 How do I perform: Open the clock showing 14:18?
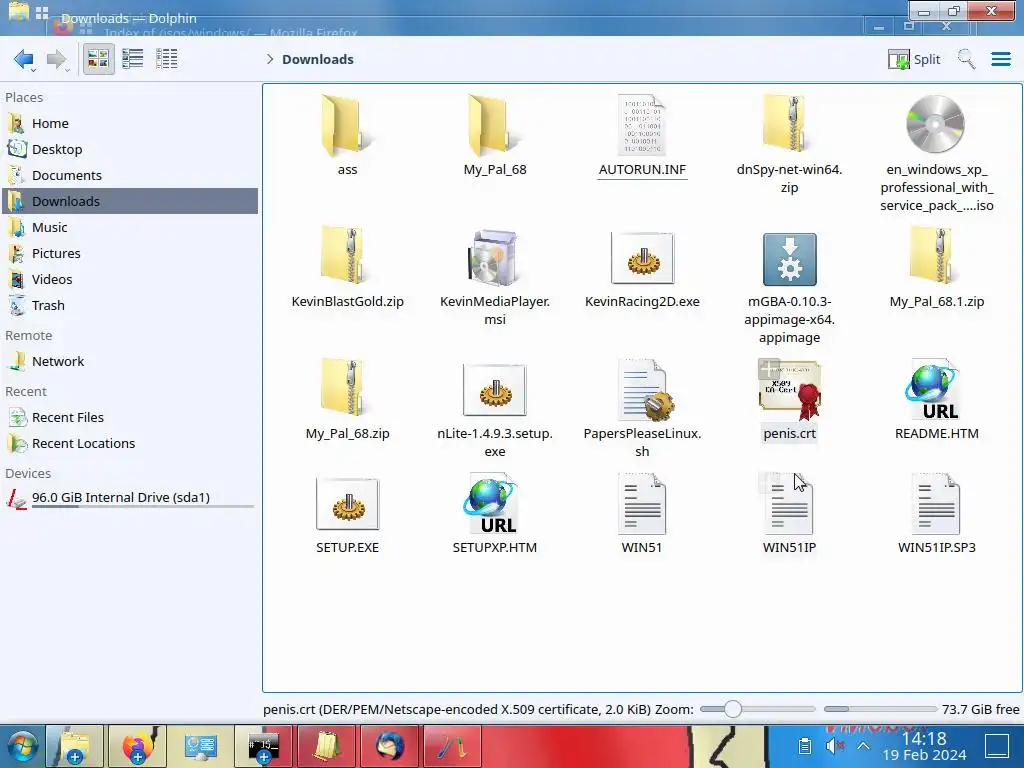tap(924, 746)
